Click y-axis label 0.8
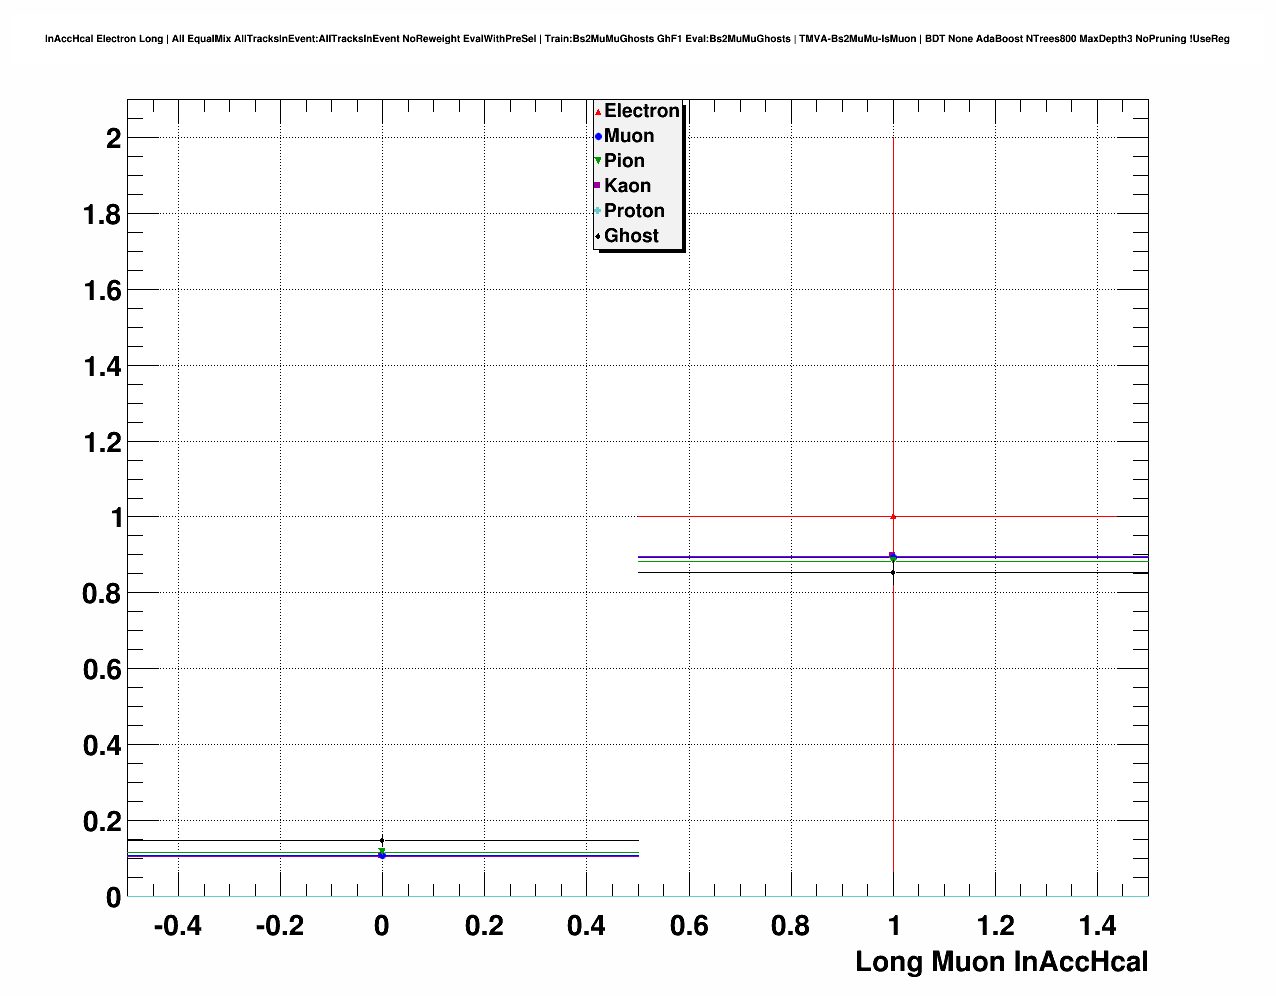Image resolution: width=1276 pixels, height=996 pixels. coord(102,594)
